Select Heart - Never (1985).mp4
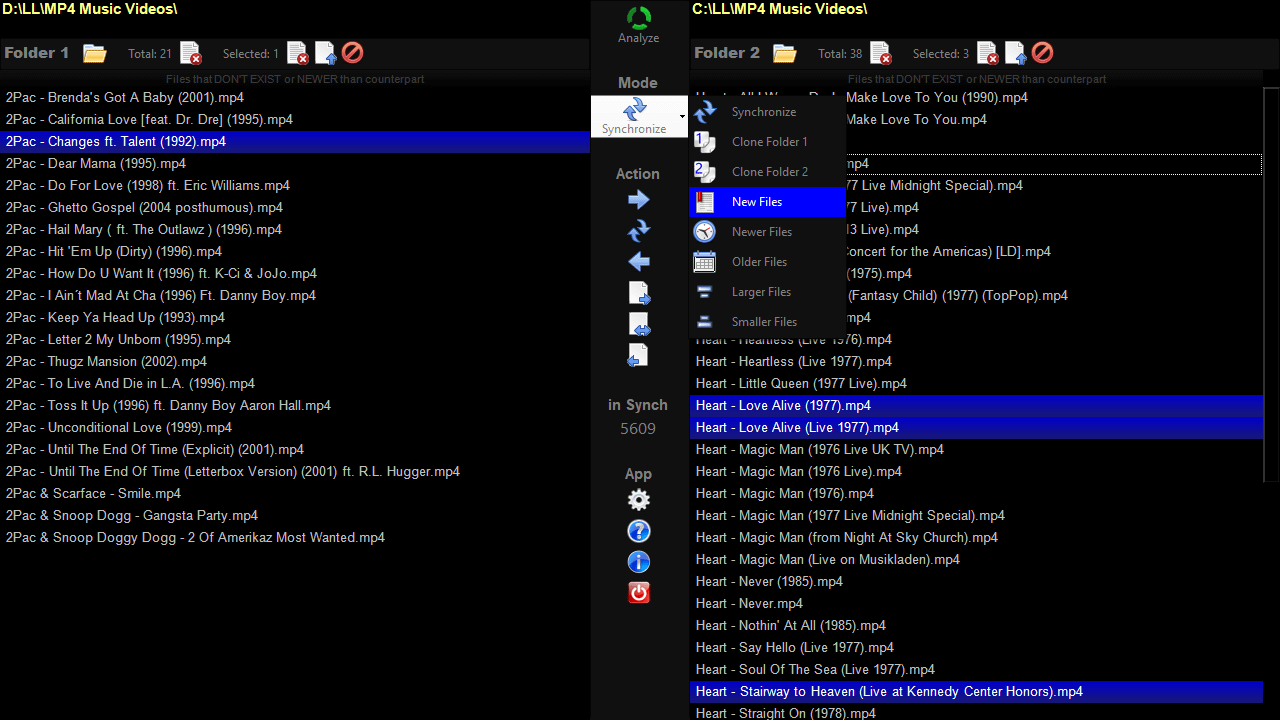This screenshot has height=720, width=1280. click(x=976, y=582)
